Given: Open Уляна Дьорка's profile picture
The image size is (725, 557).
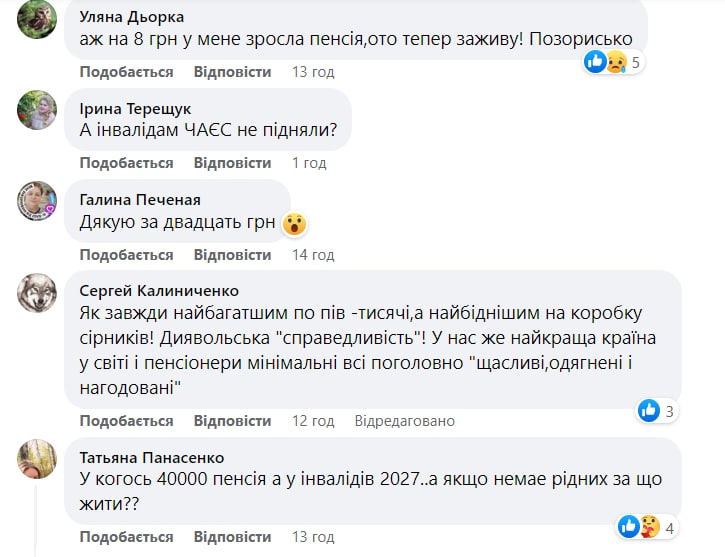Looking at the screenshot, I should click(x=37, y=18).
